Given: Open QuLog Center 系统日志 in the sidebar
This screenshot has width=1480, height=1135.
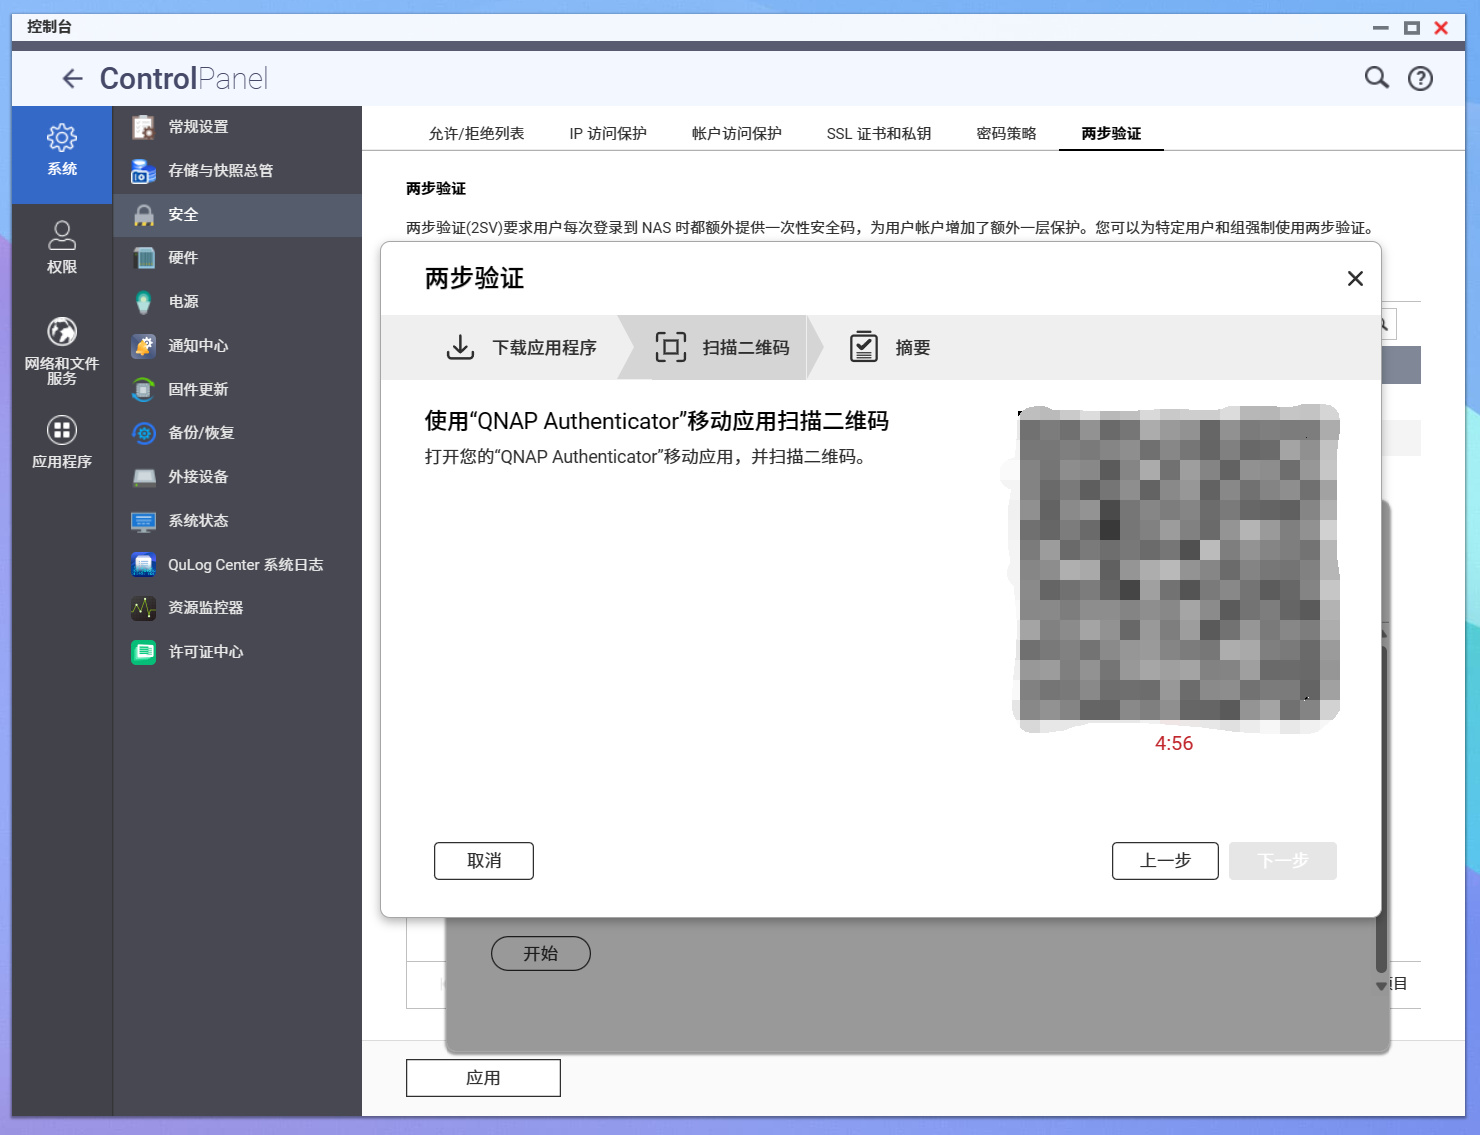Looking at the screenshot, I should point(237,565).
